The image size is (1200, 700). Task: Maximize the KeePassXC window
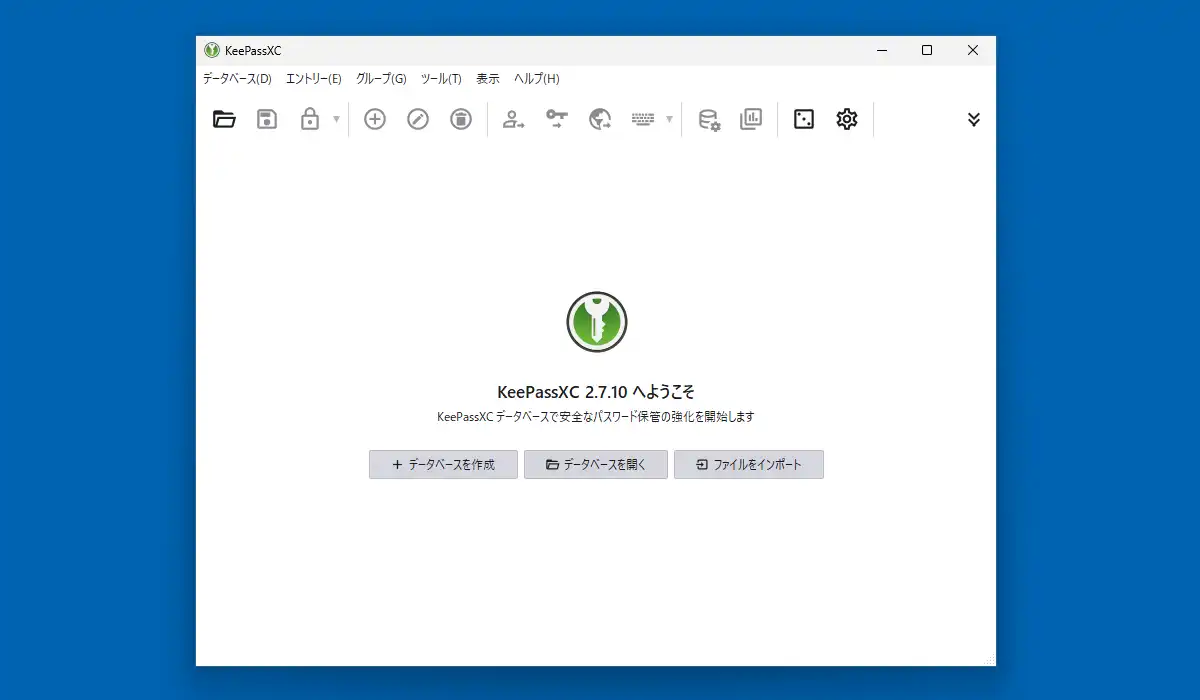[x=927, y=51]
